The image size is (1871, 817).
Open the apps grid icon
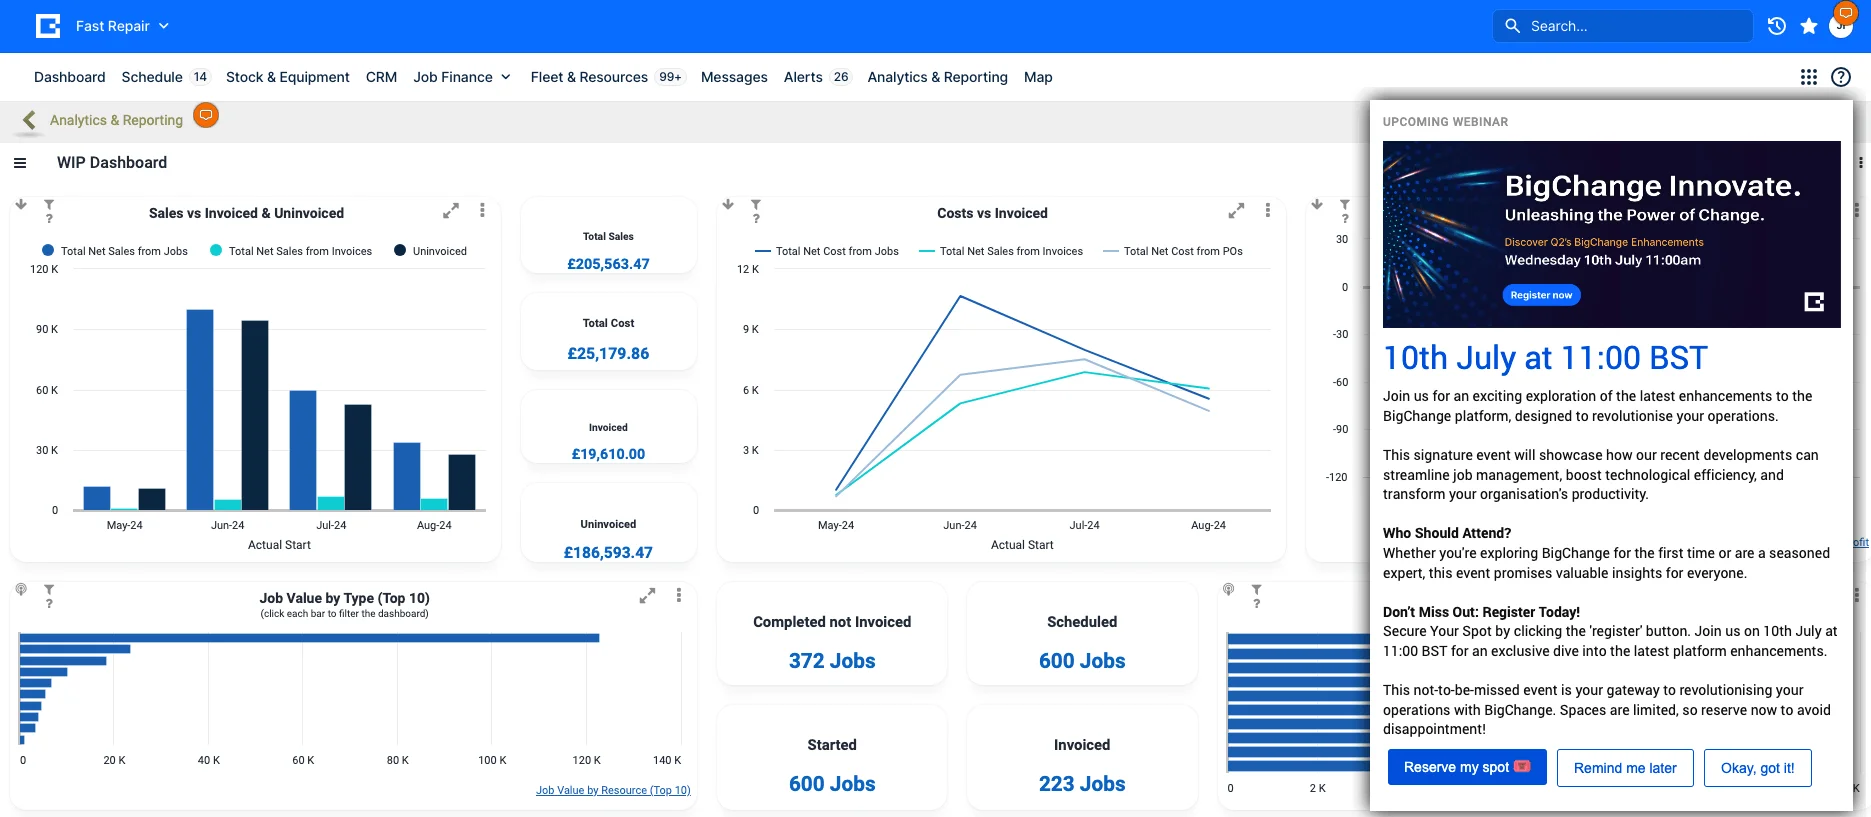(1808, 77)
